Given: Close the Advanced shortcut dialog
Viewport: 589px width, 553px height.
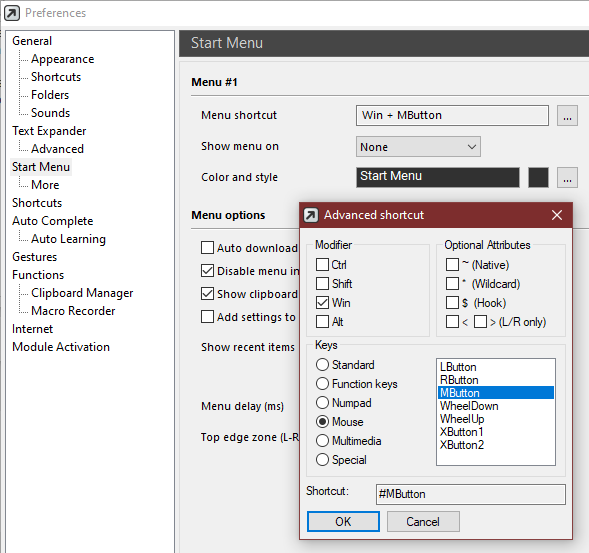Looking at the screenshot, I should (557, 215).
